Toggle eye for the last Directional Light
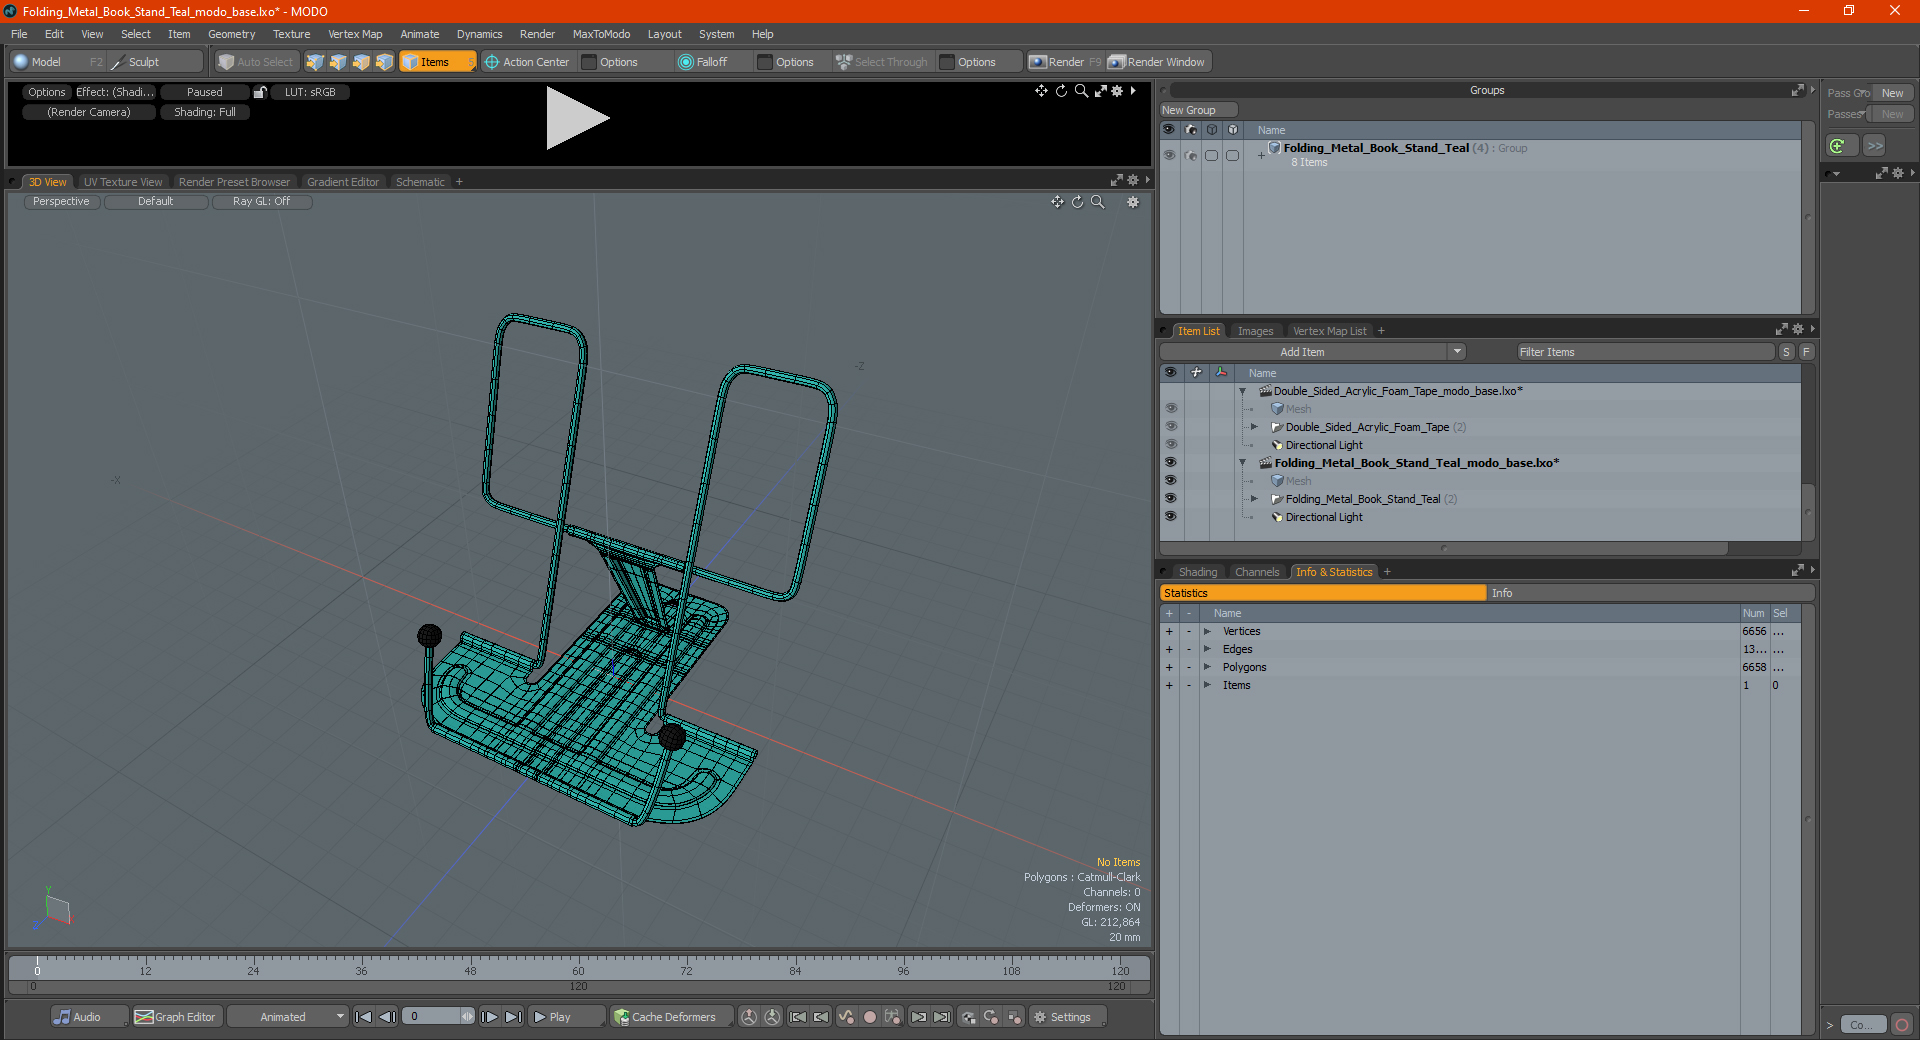Screen dimensions: 1920x1040 coord(1170,517)
